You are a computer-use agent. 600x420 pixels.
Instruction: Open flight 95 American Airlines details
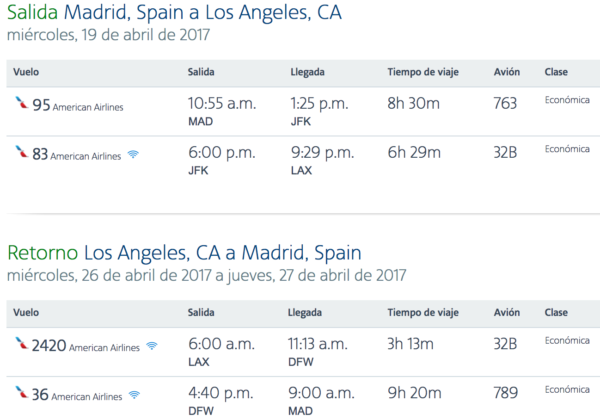78,105
